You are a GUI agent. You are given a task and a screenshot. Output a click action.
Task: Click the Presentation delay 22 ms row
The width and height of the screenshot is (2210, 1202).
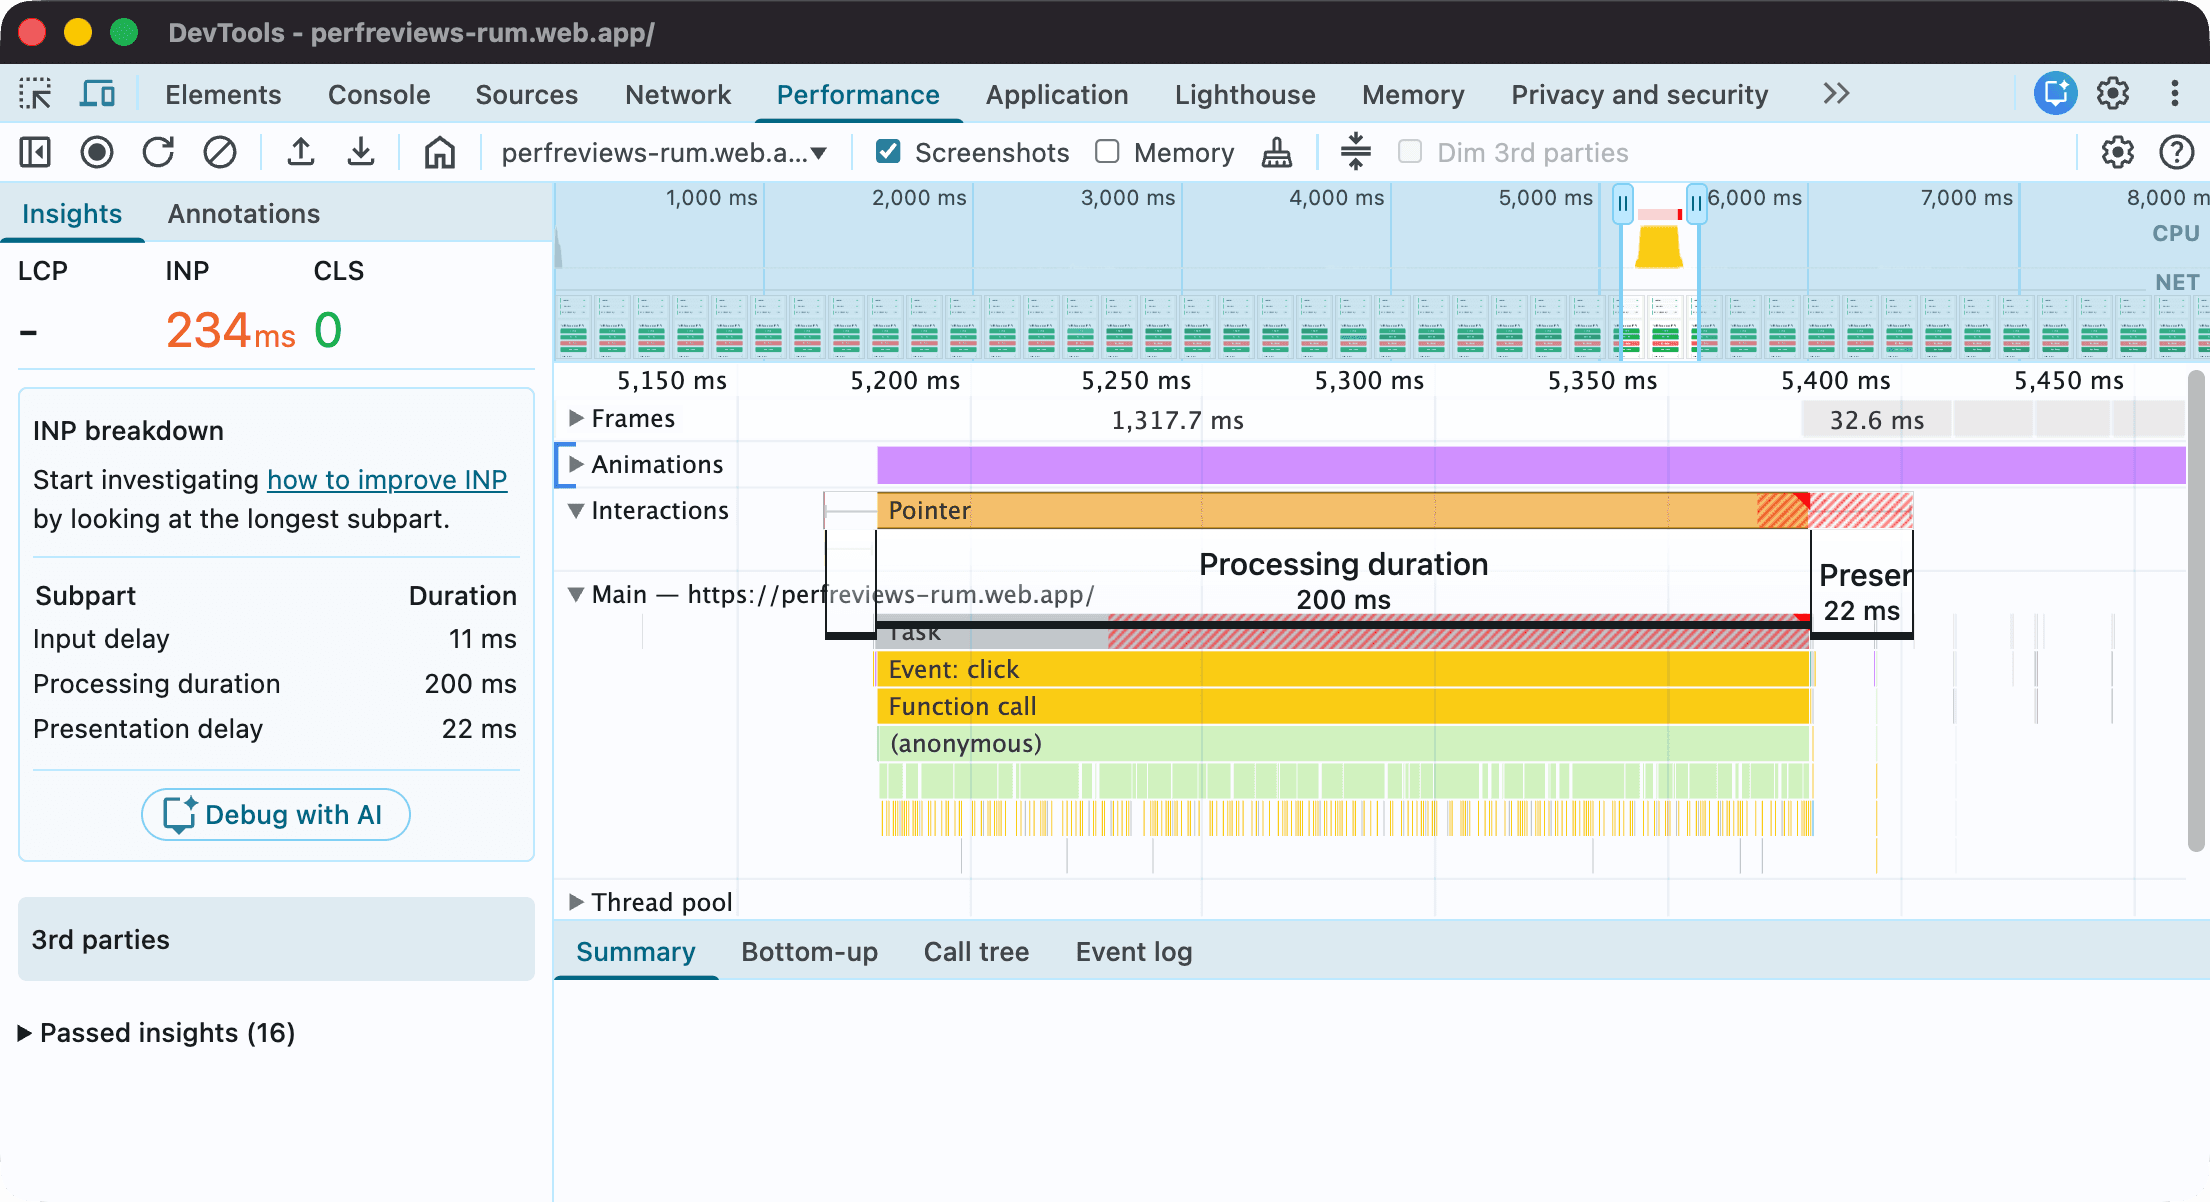(x=275, y=729)
